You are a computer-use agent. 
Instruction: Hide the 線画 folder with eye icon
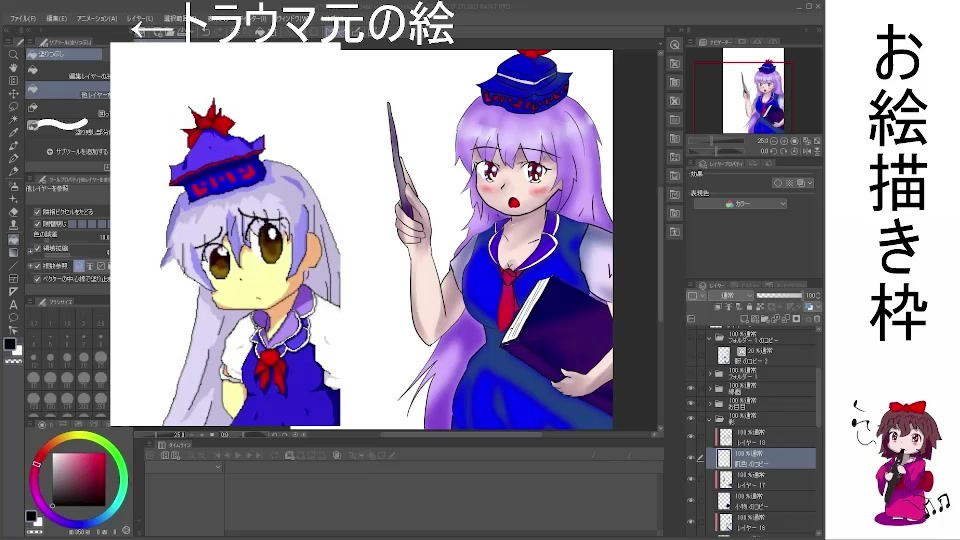(691, 388)
